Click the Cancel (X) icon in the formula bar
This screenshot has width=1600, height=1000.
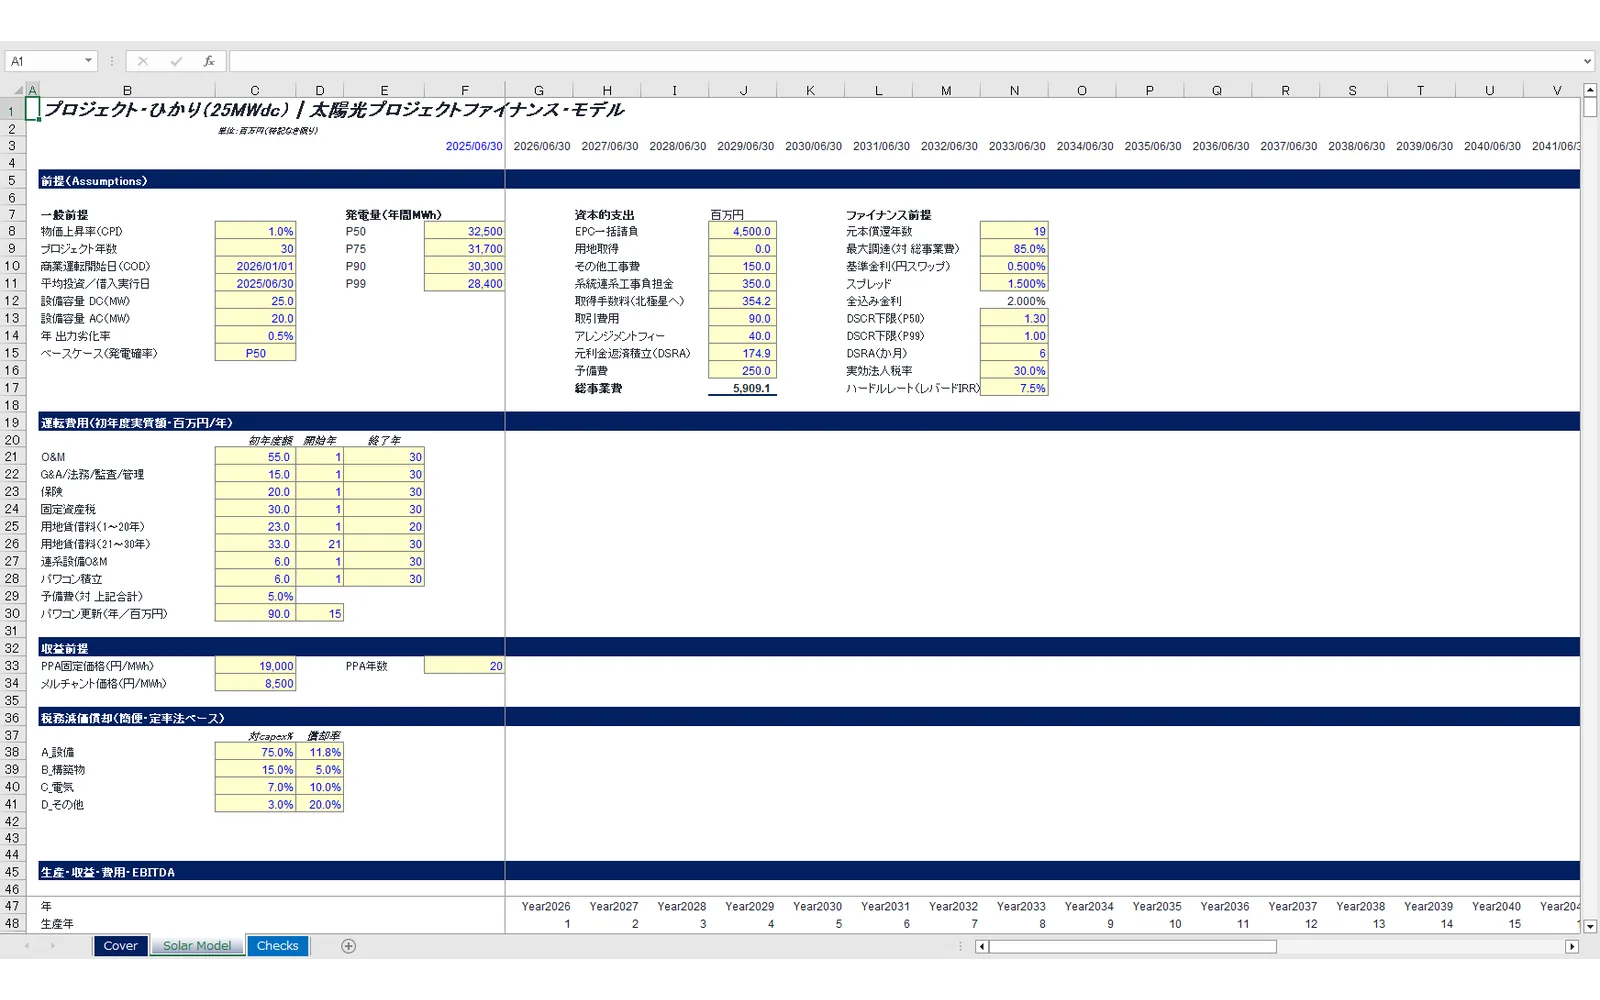143,62
